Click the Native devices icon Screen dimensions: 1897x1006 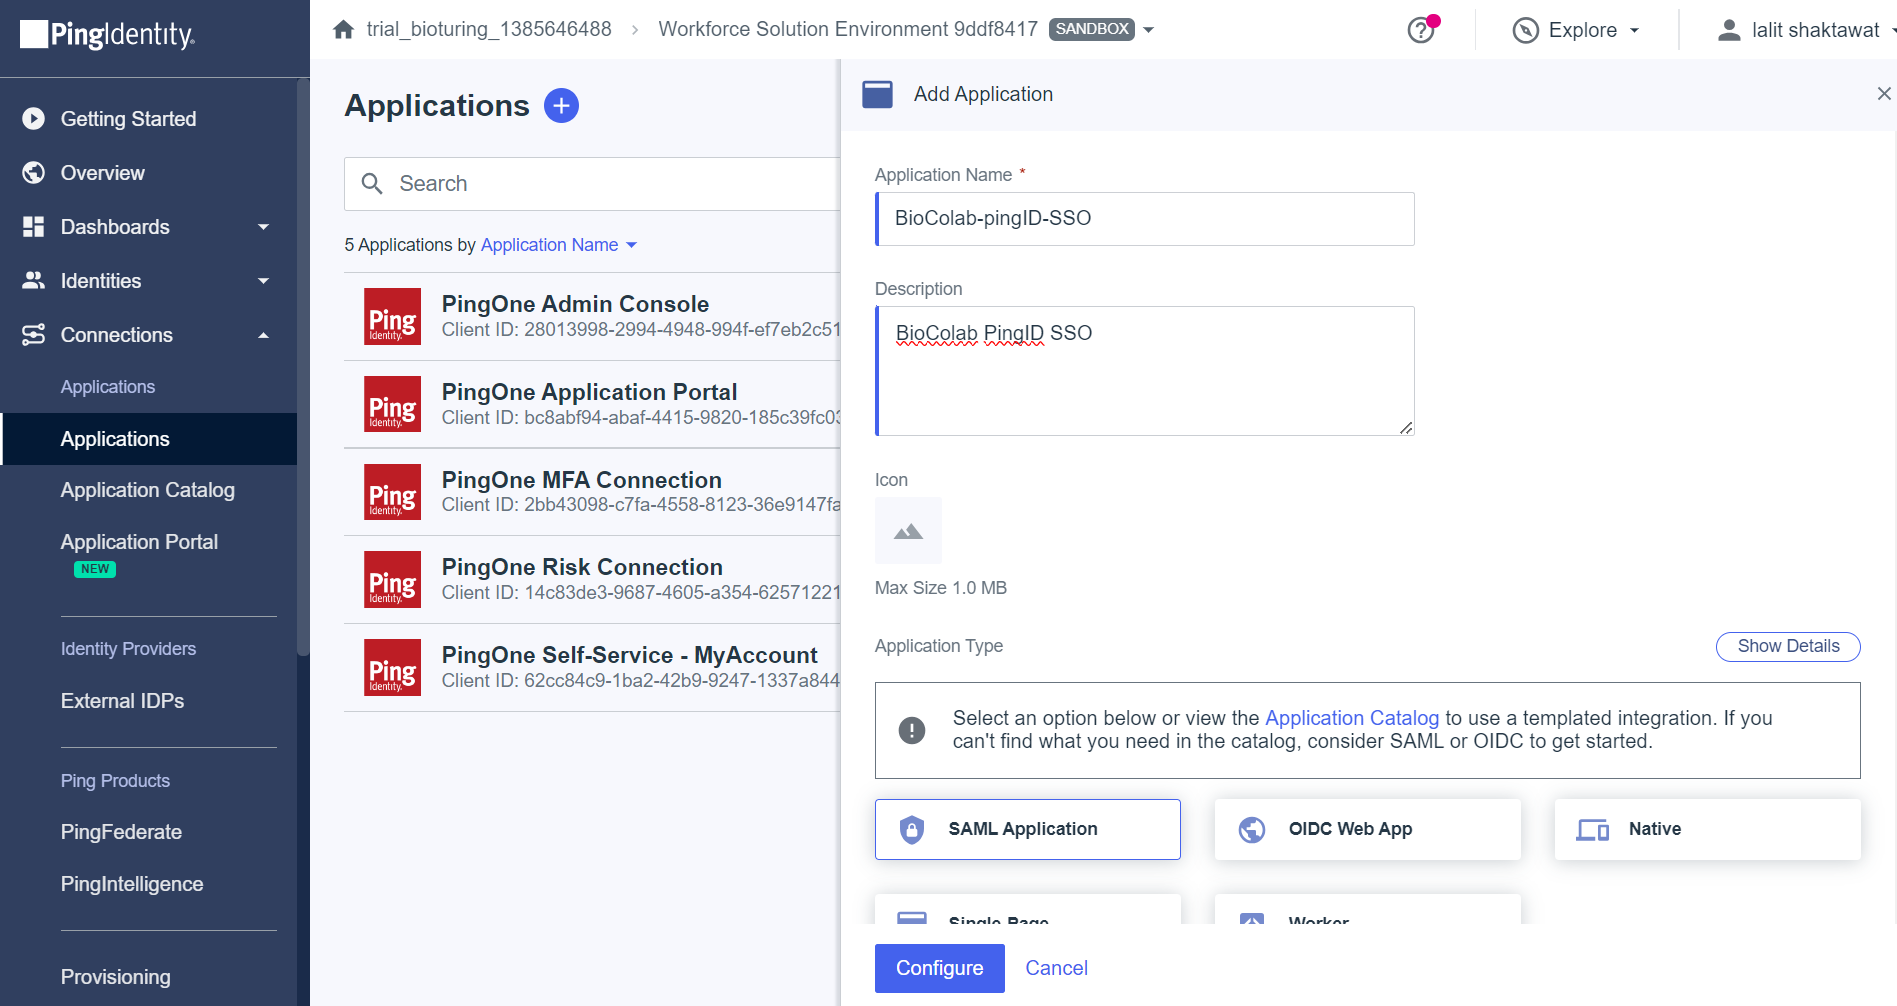coord(1592,829)
